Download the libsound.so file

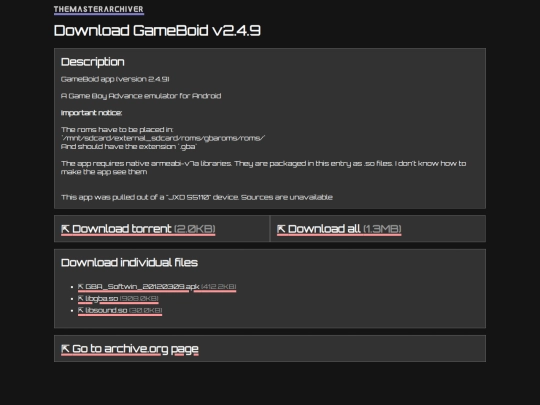[120, 310]
